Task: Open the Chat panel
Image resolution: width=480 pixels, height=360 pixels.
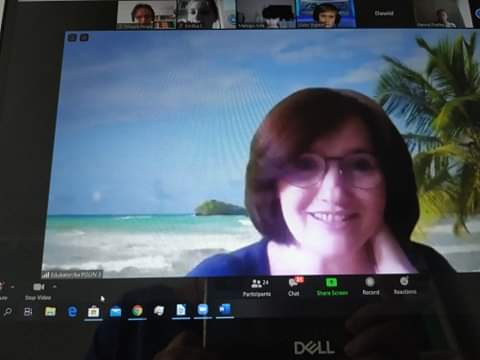Action: (x=294, y=287)
